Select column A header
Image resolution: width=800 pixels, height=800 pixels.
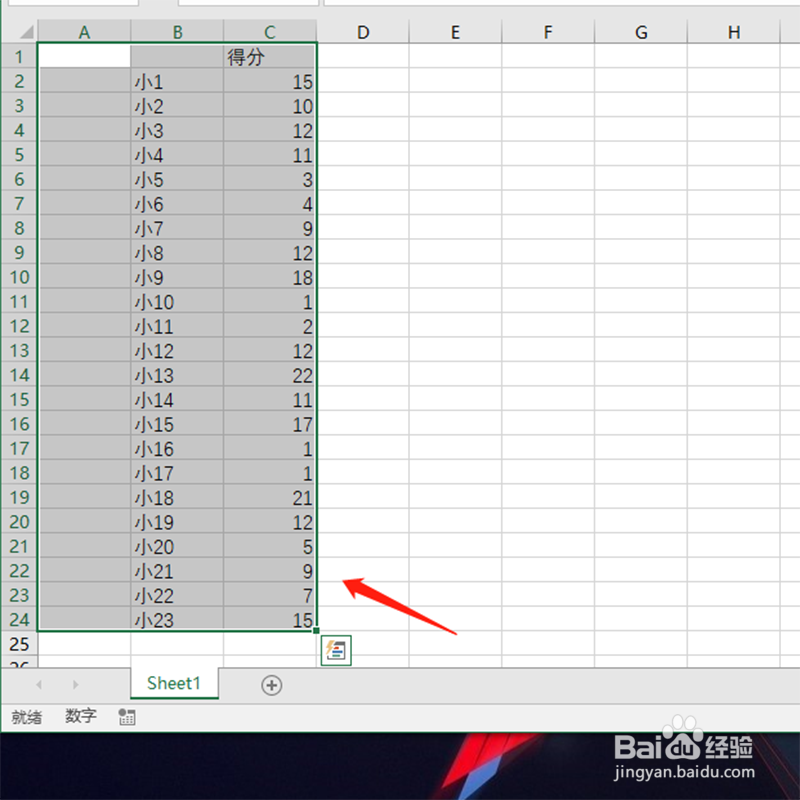[84, 32]
